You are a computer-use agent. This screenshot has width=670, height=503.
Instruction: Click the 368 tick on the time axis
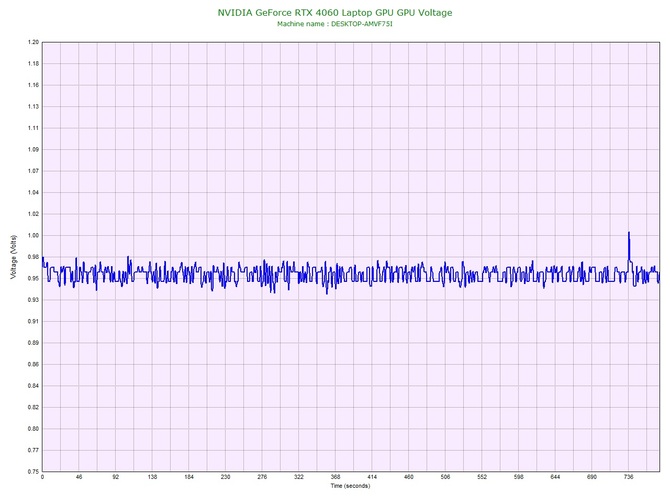(335, 477)
